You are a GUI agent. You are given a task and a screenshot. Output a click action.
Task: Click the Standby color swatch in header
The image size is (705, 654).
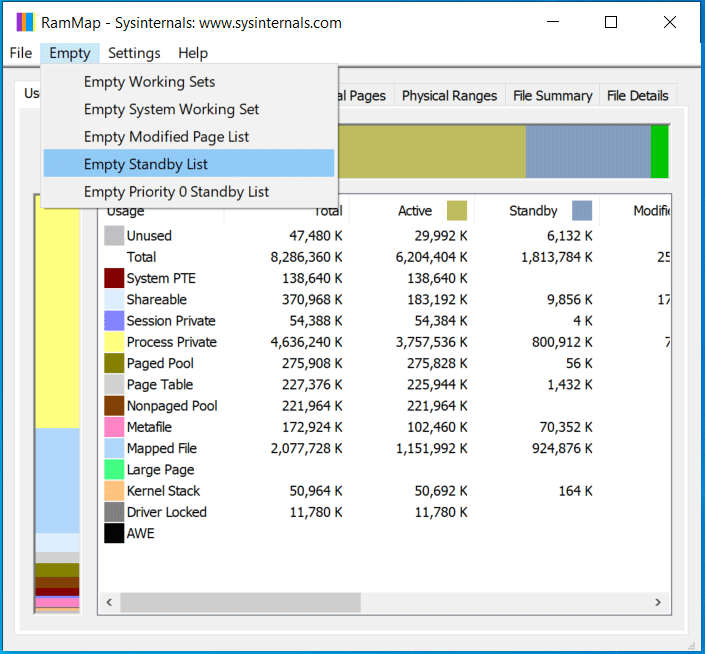[x=582, y=210]
